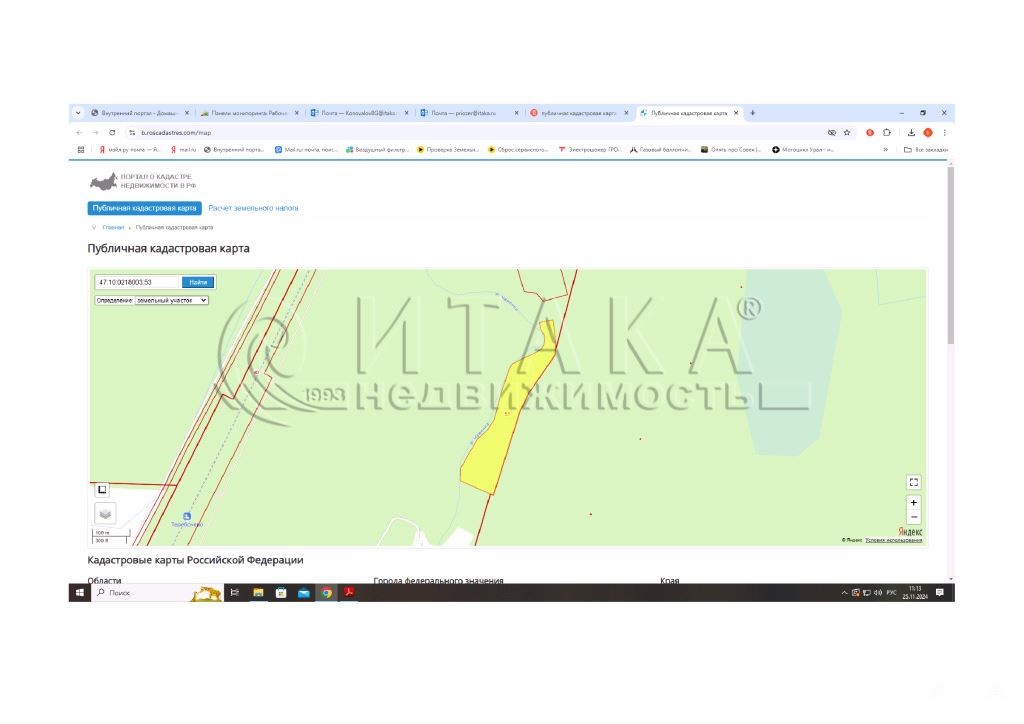The height and width of the screenshot is (724, 1024).
Task: Zoom out the map with minus button
Action: pyautogui.click(x=914, y=517)
